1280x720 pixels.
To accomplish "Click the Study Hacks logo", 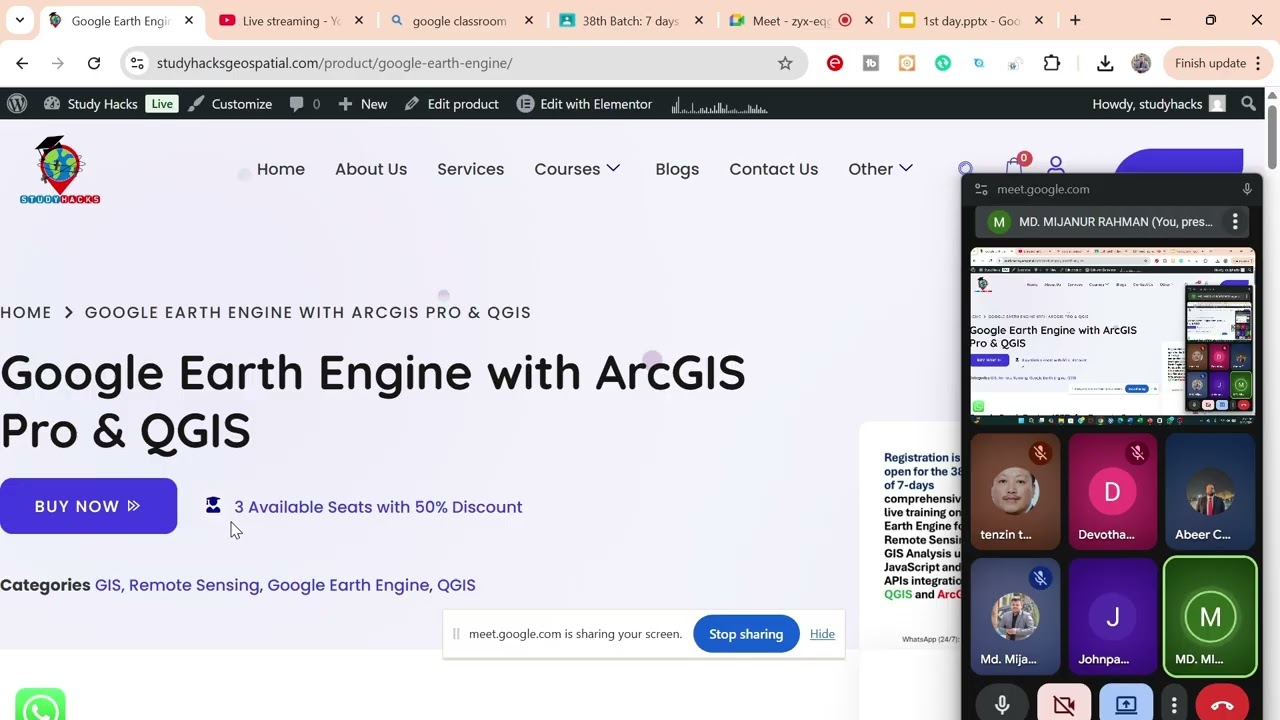I will coord(60,170).
